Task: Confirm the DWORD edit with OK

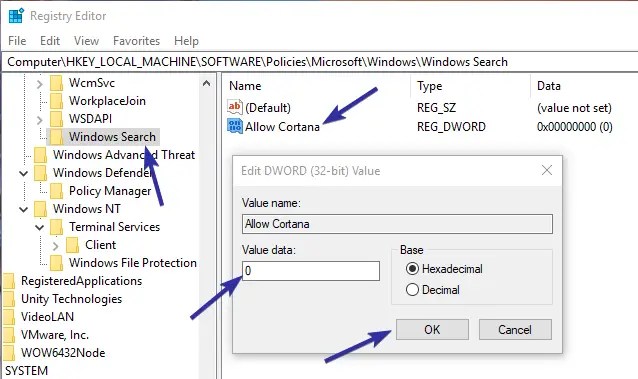Action: tap(432, 329)
